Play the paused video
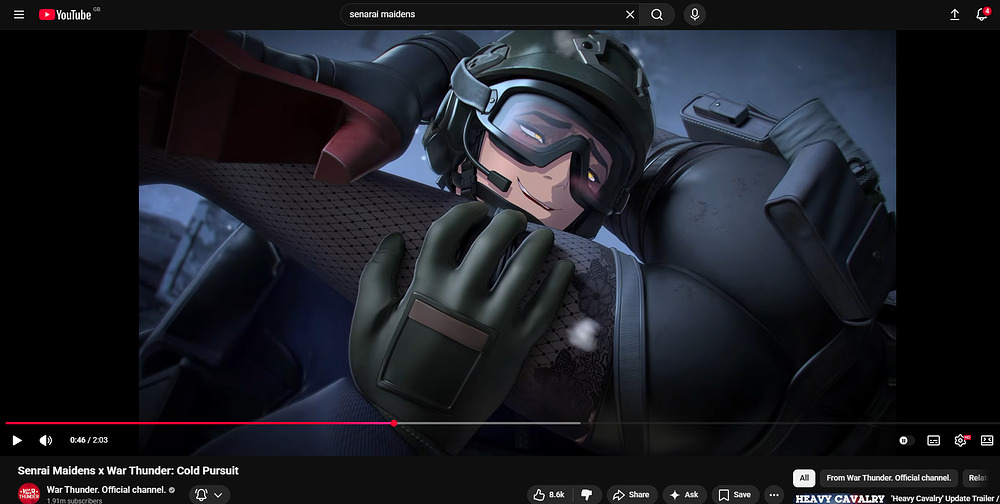This screenshot has width=1000, height=504. tap(17, 440)
